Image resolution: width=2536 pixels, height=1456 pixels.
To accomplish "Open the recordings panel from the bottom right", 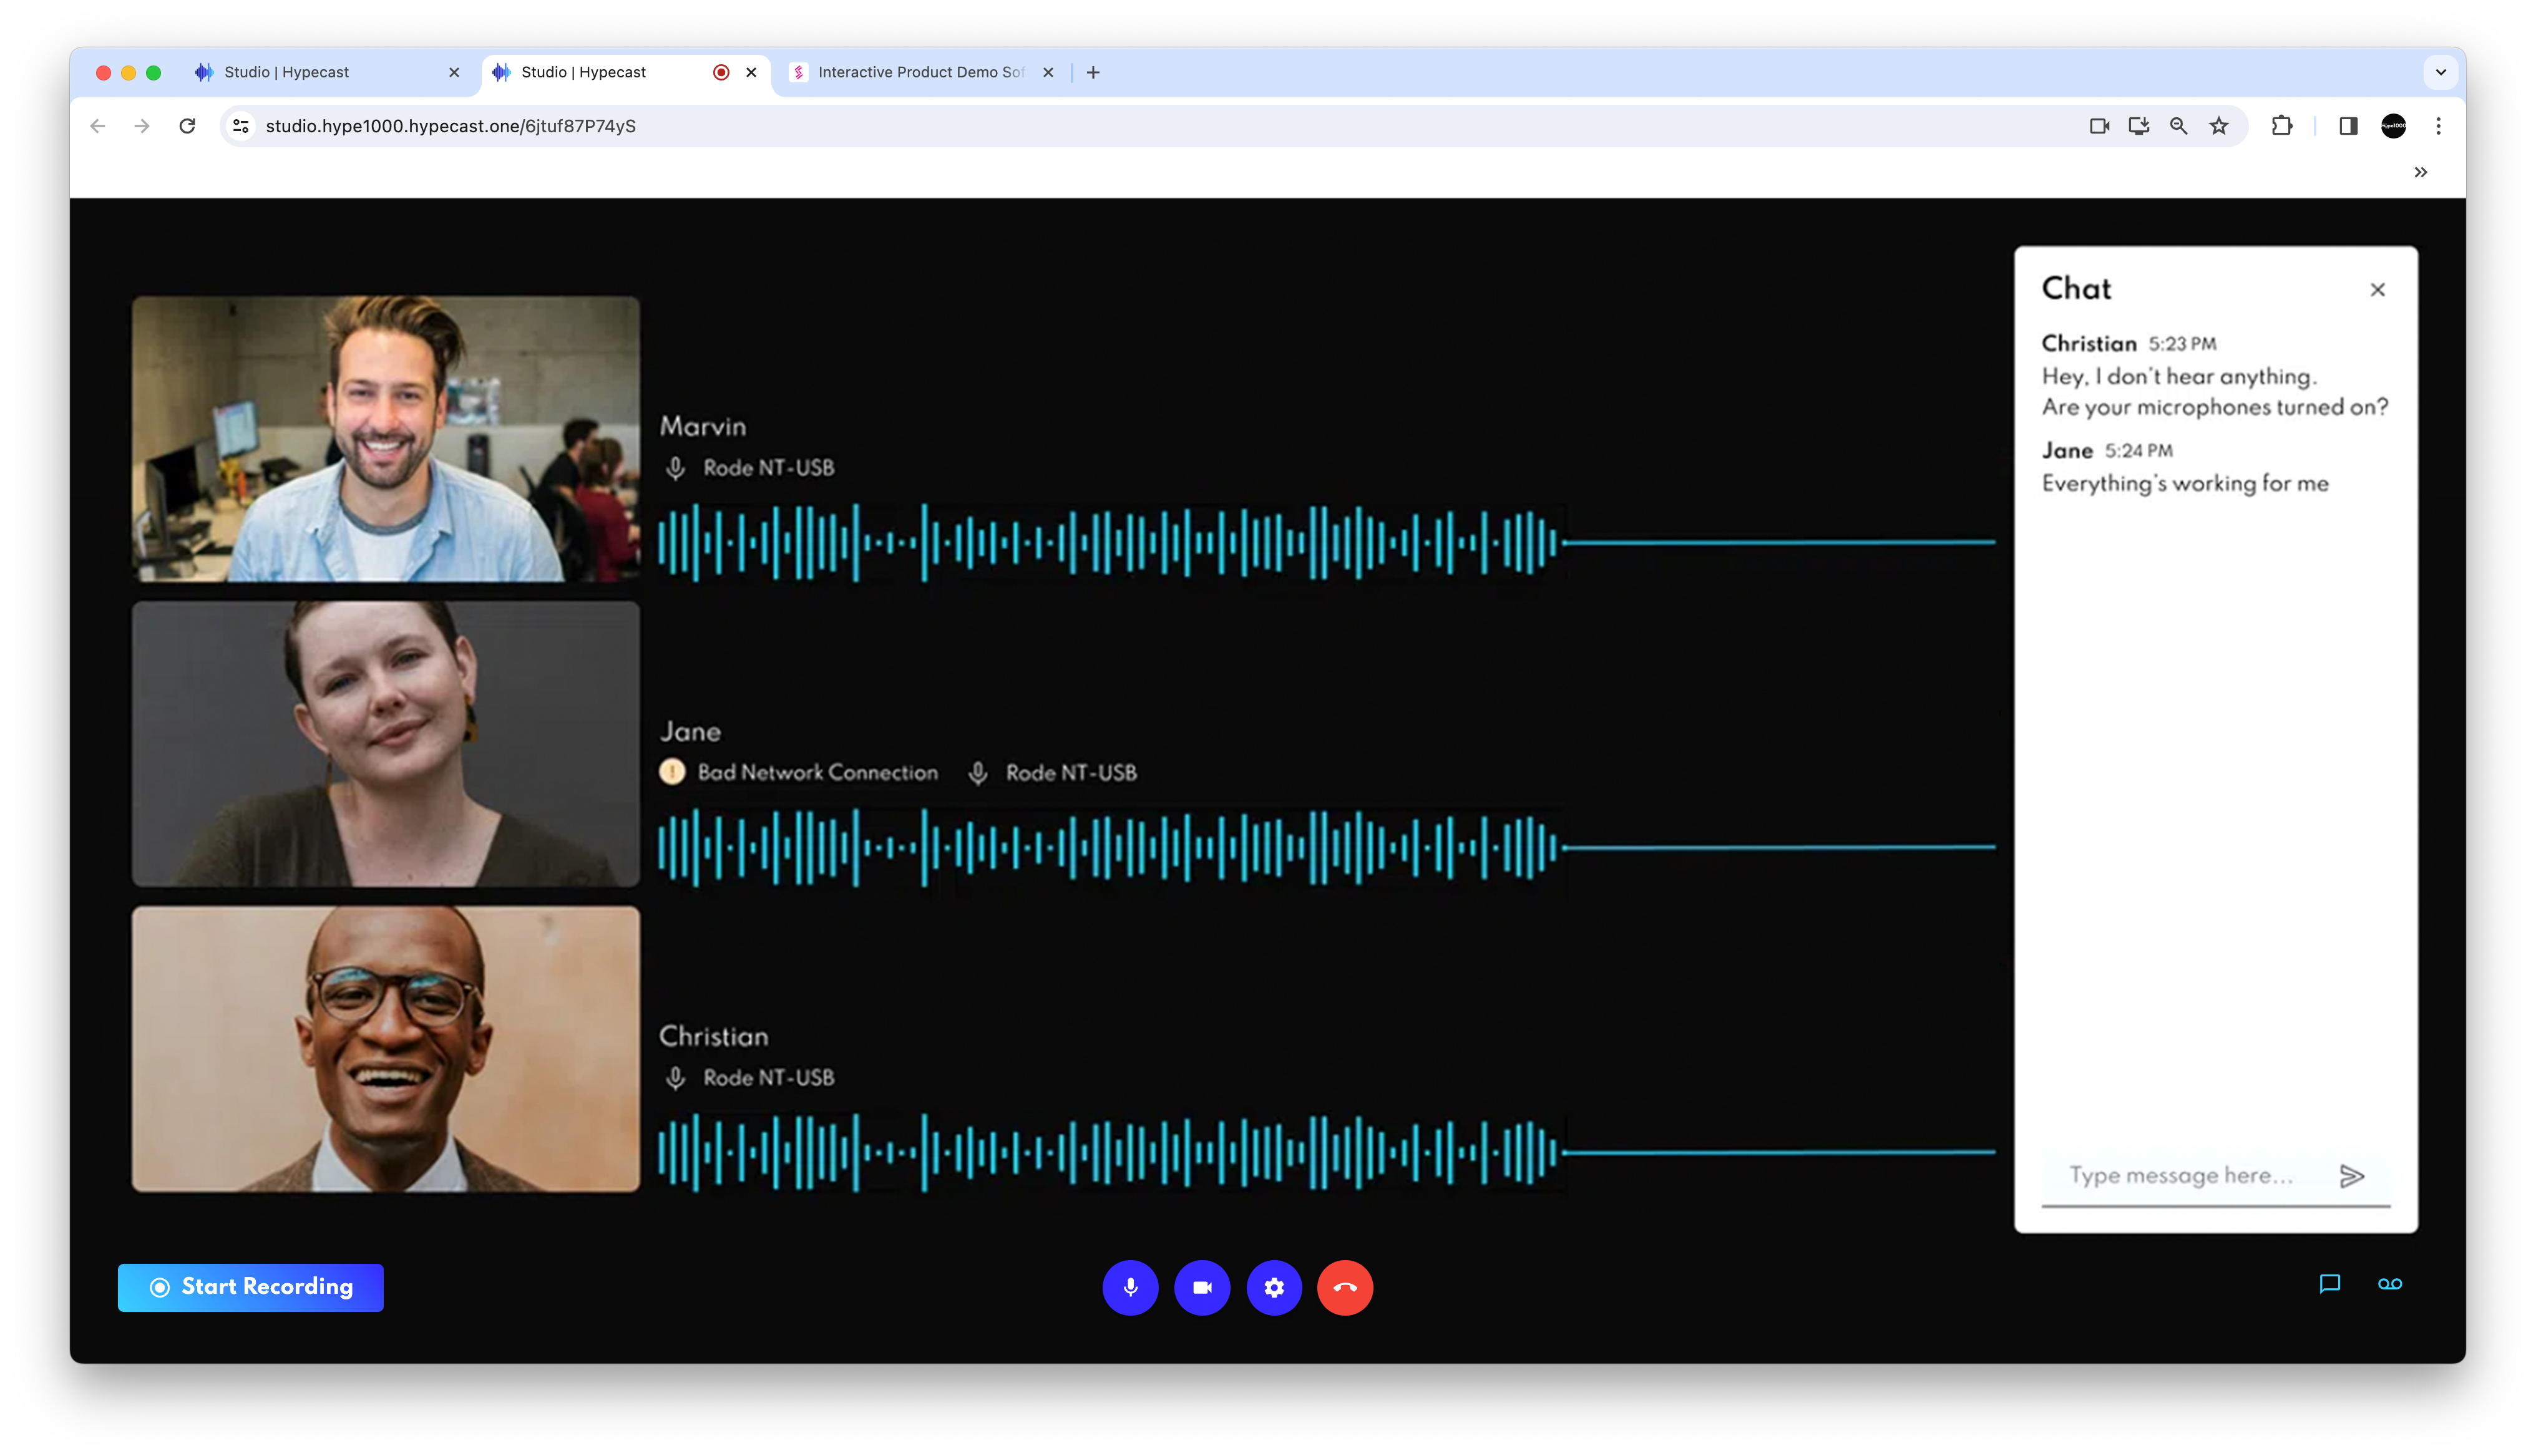I will tap(2389, 1284).
